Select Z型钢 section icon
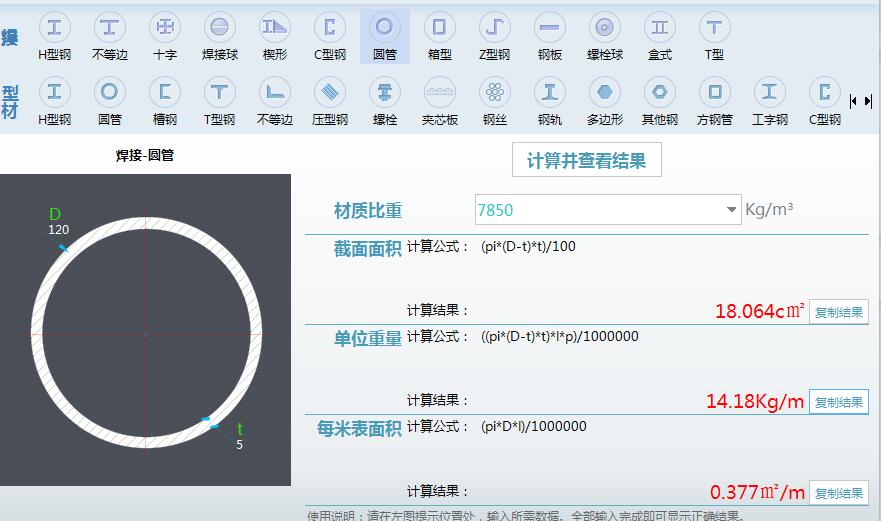Viewport: 881px width, 521px height. (x=494, y=27)
